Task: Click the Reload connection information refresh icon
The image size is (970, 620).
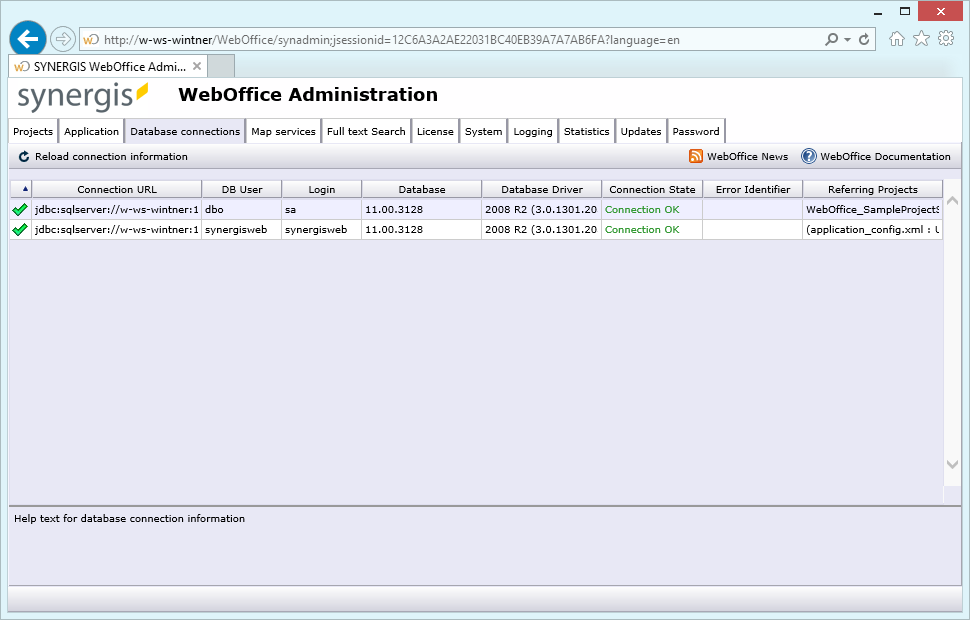Action: pyautogui.click(x=22, y=156)
